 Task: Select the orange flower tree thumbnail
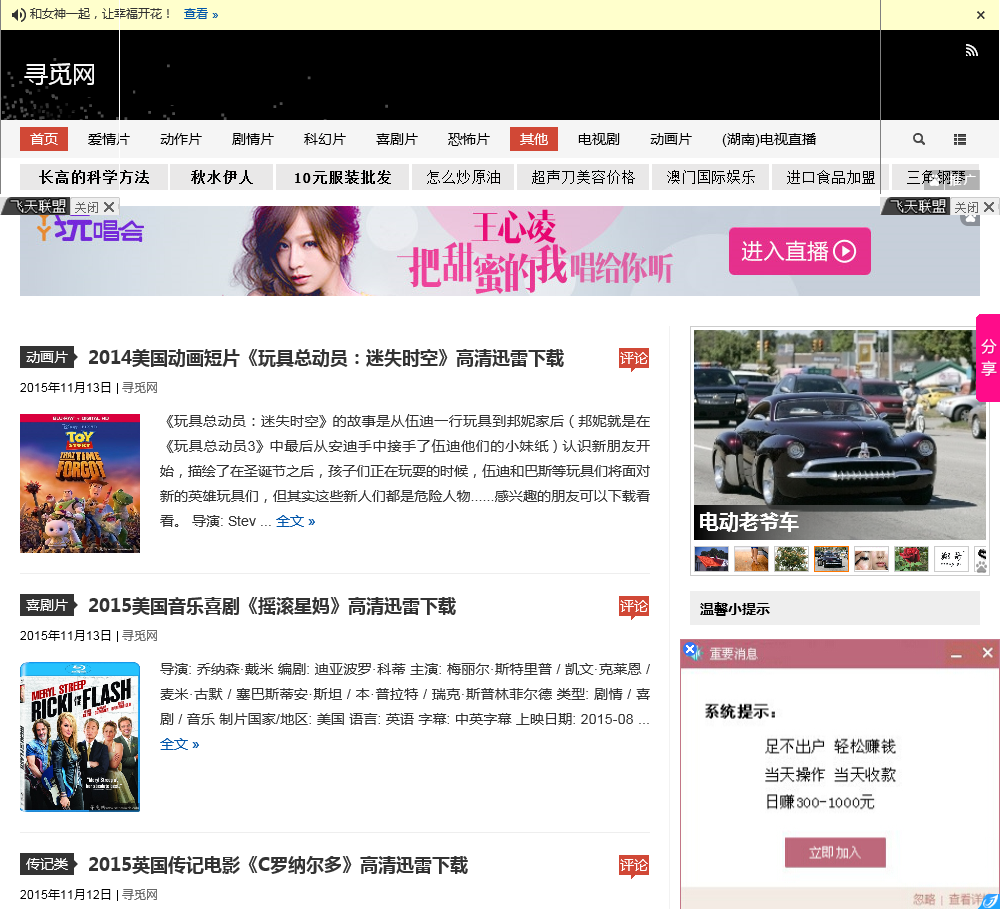[791, 559]
